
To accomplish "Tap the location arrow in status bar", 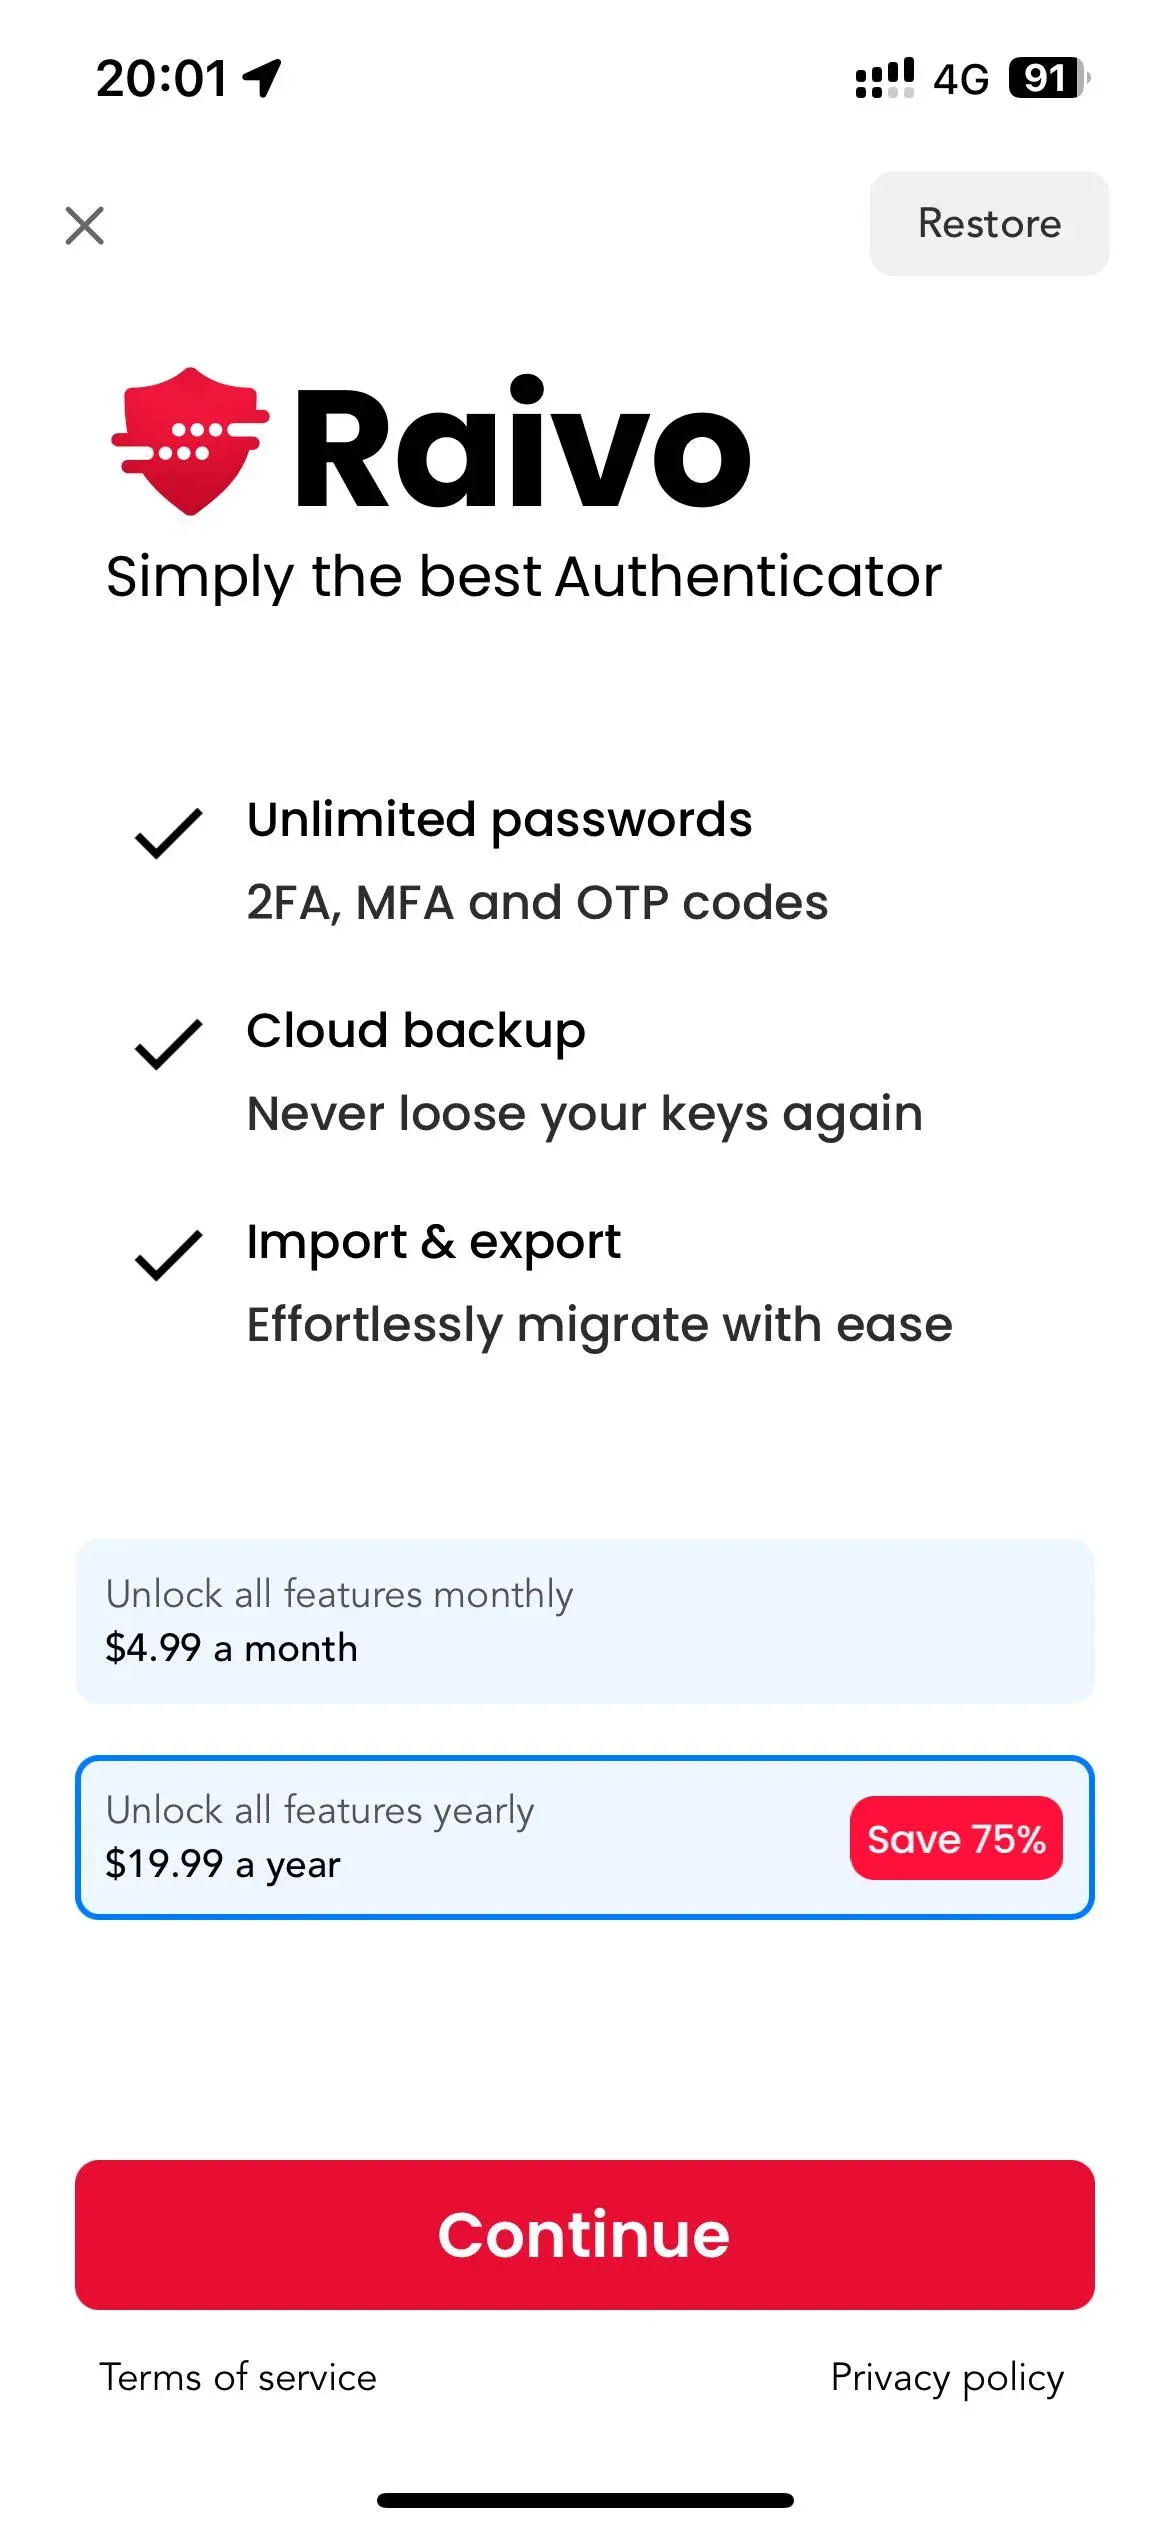I will coord(263,78).
